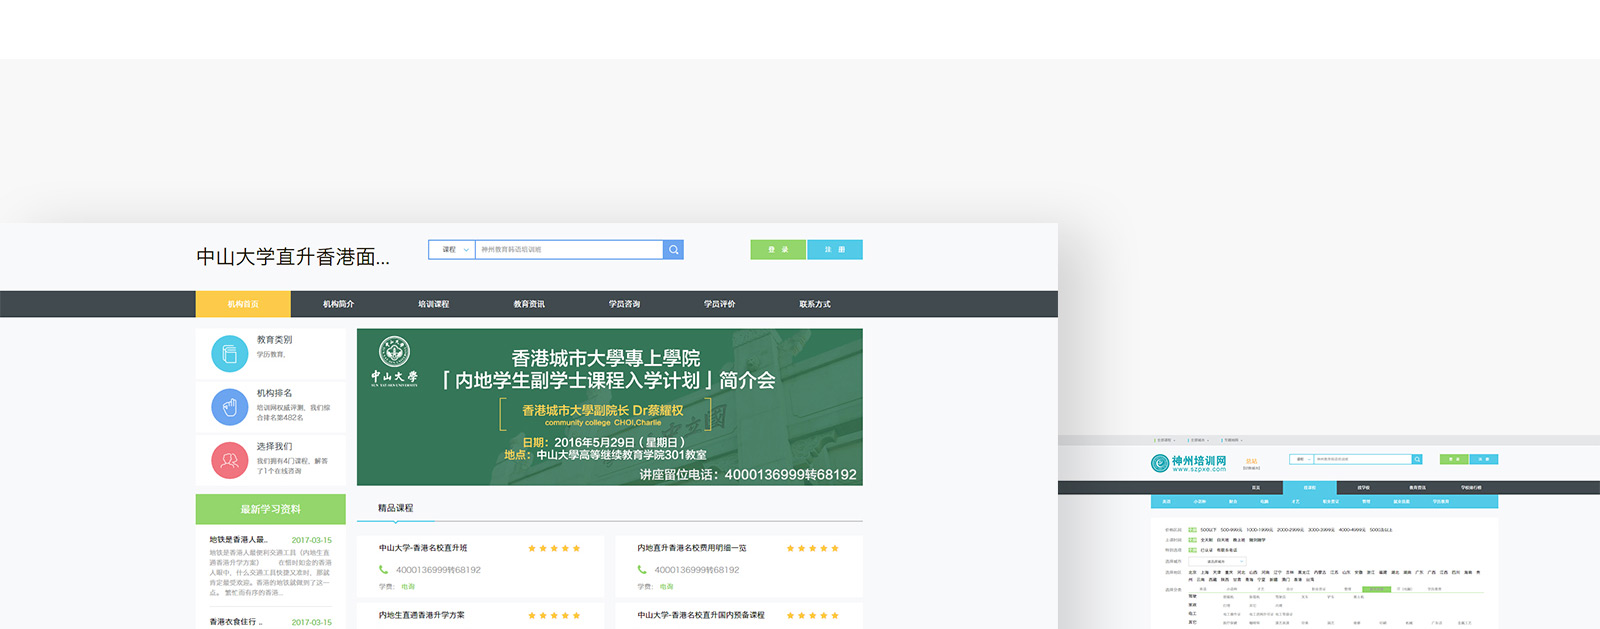Screen dimensions: 1600x629
Task: Click the blue 注册 register button
Action: (x=835, y=250)
